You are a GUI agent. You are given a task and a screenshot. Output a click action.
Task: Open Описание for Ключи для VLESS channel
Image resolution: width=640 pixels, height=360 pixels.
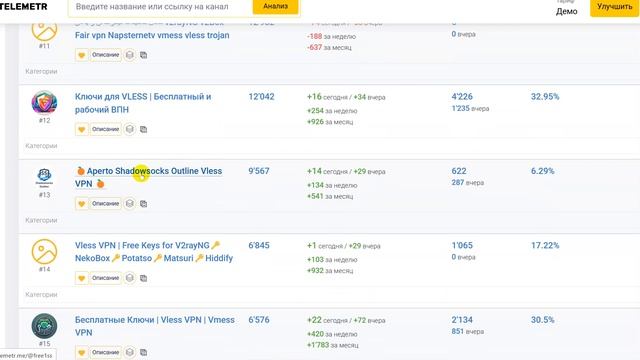(x=105, y=129)
